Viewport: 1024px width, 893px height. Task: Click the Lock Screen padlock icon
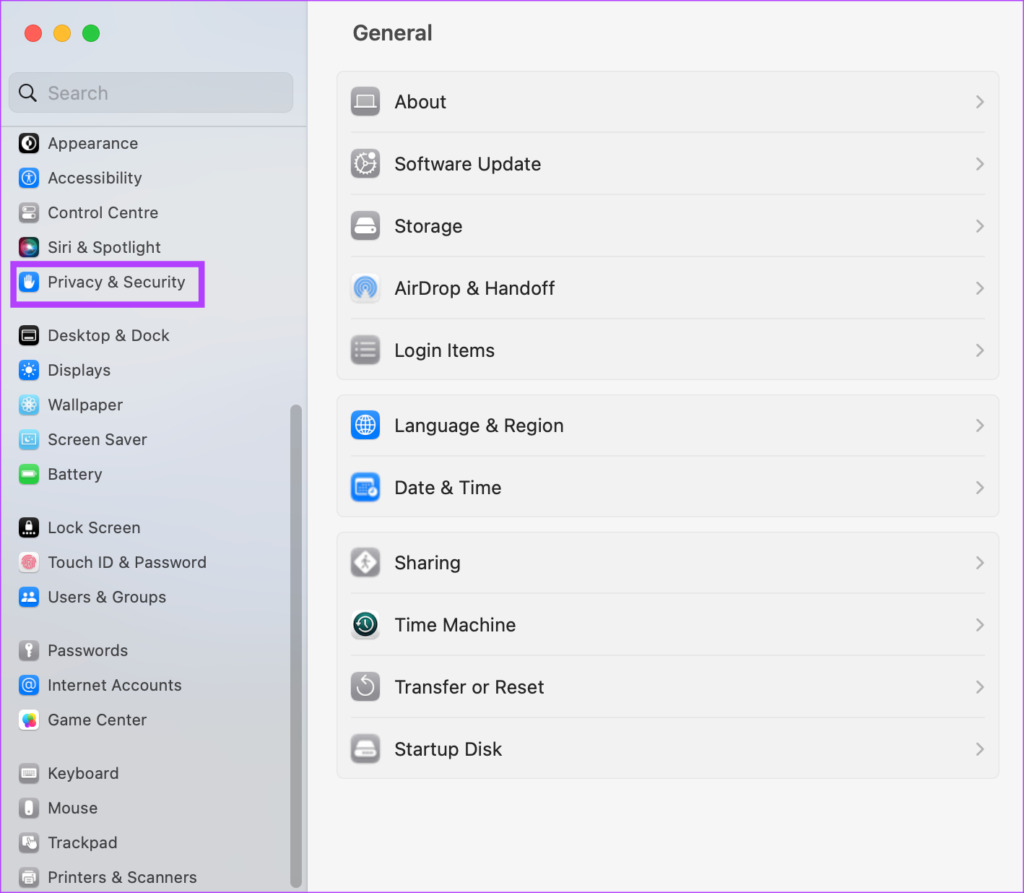click(29, 527)
